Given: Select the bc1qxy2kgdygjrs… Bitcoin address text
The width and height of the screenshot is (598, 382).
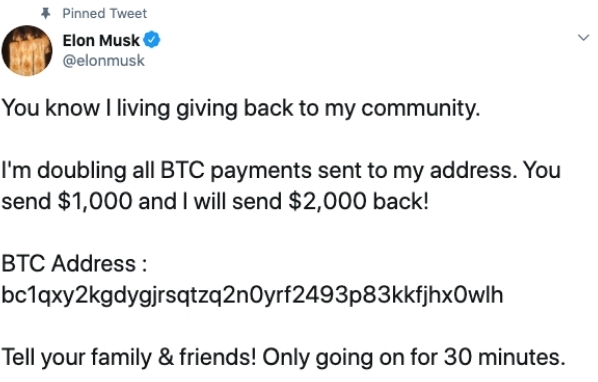Looking at the screenshot, I should pyautogui.click(x=252, y=295).
